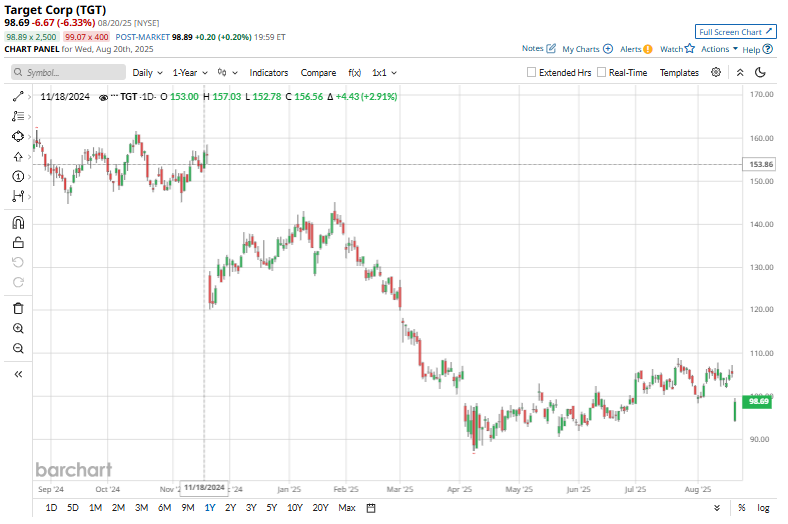Add to My Charts link

tap(587, 49)
